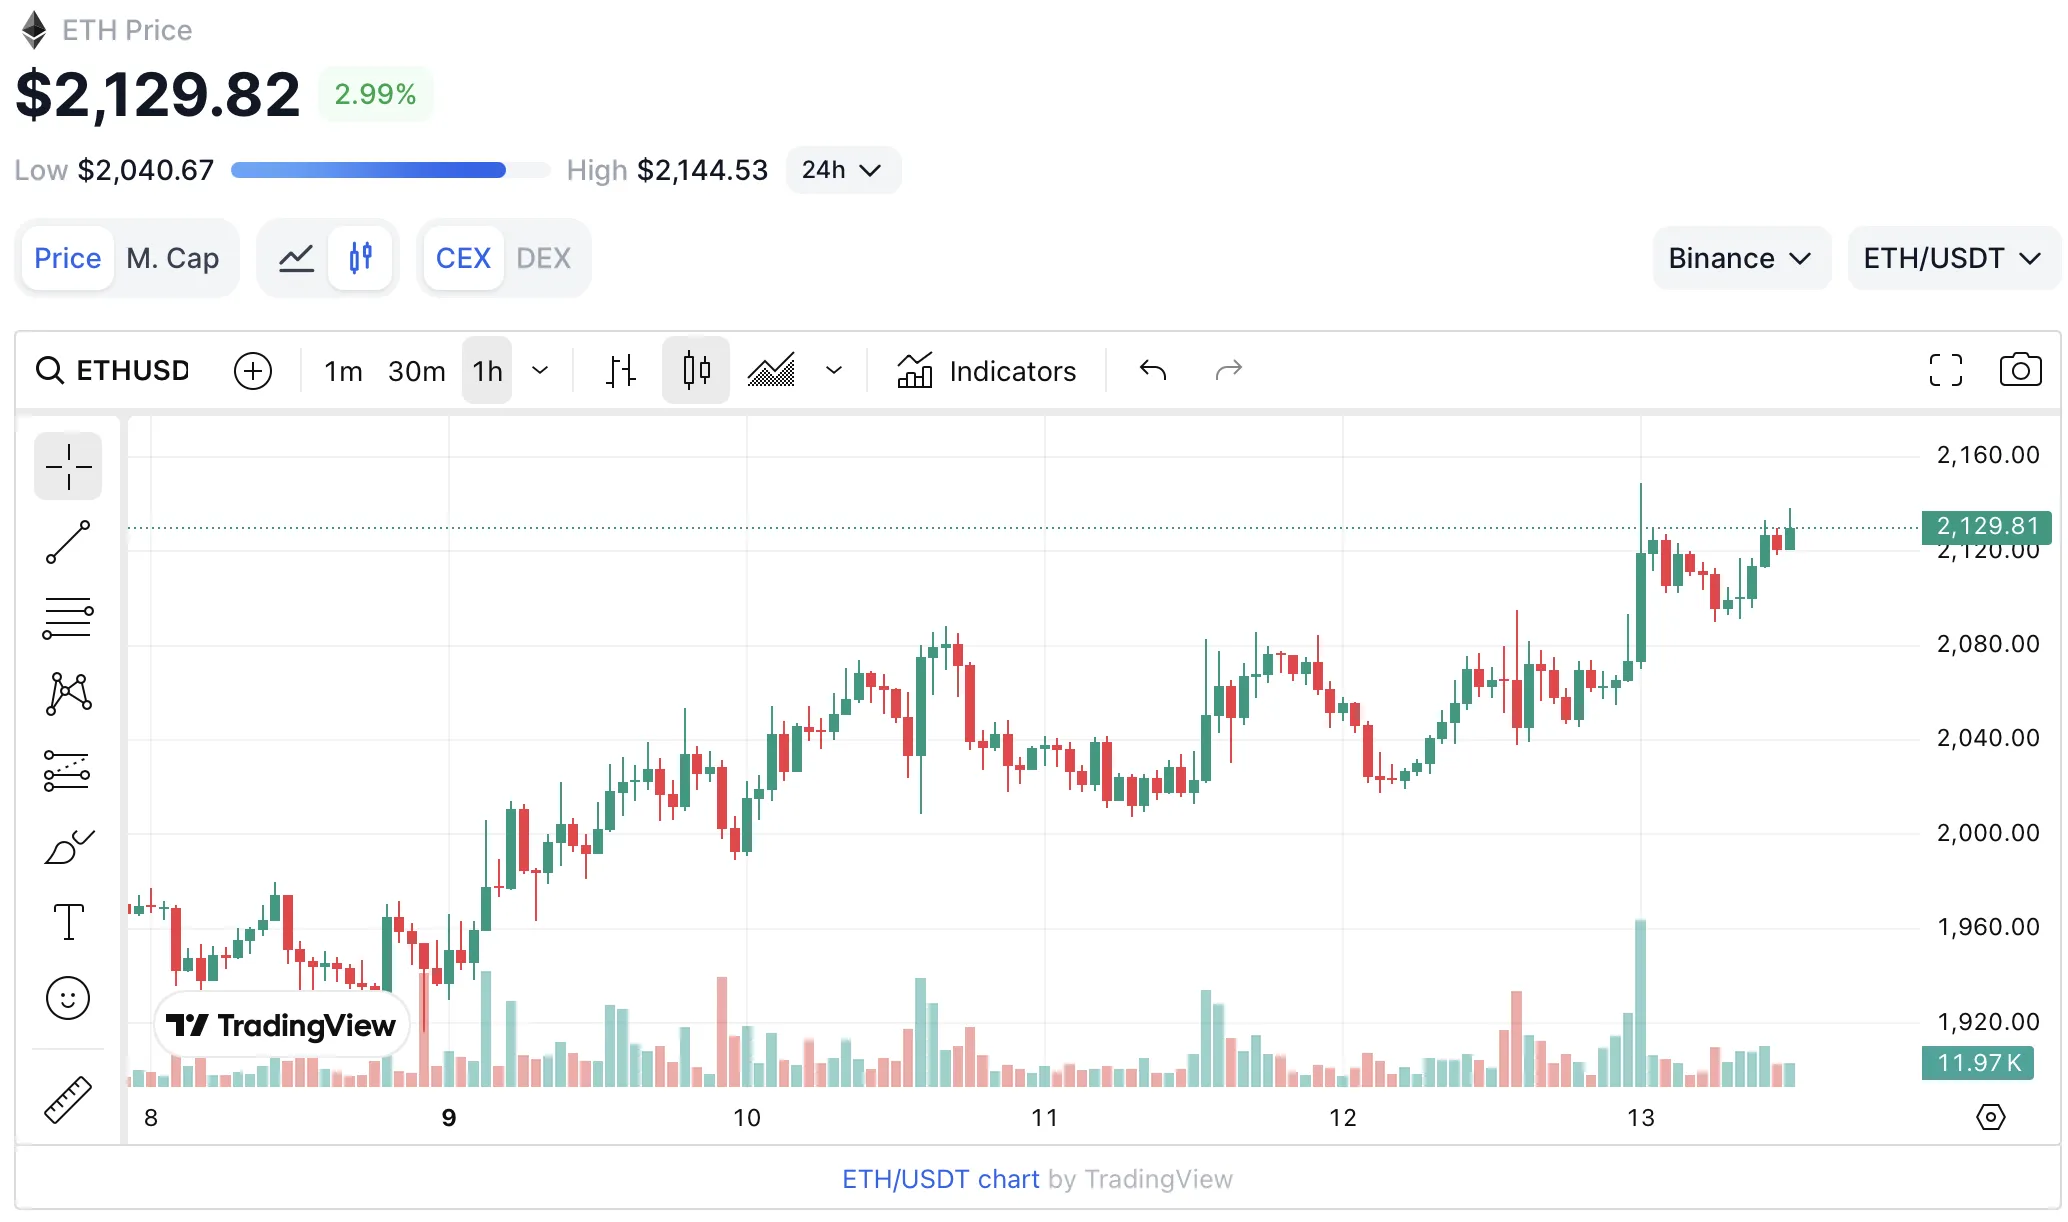
Task: Select the 1m timeframe
Action: point(342,370)
